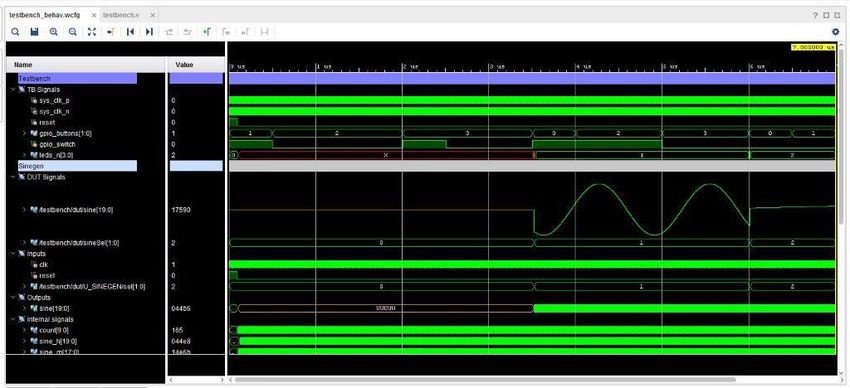Expand the count[9:0] signal
Screen dimensions: 850x388
tap(24, 330)
